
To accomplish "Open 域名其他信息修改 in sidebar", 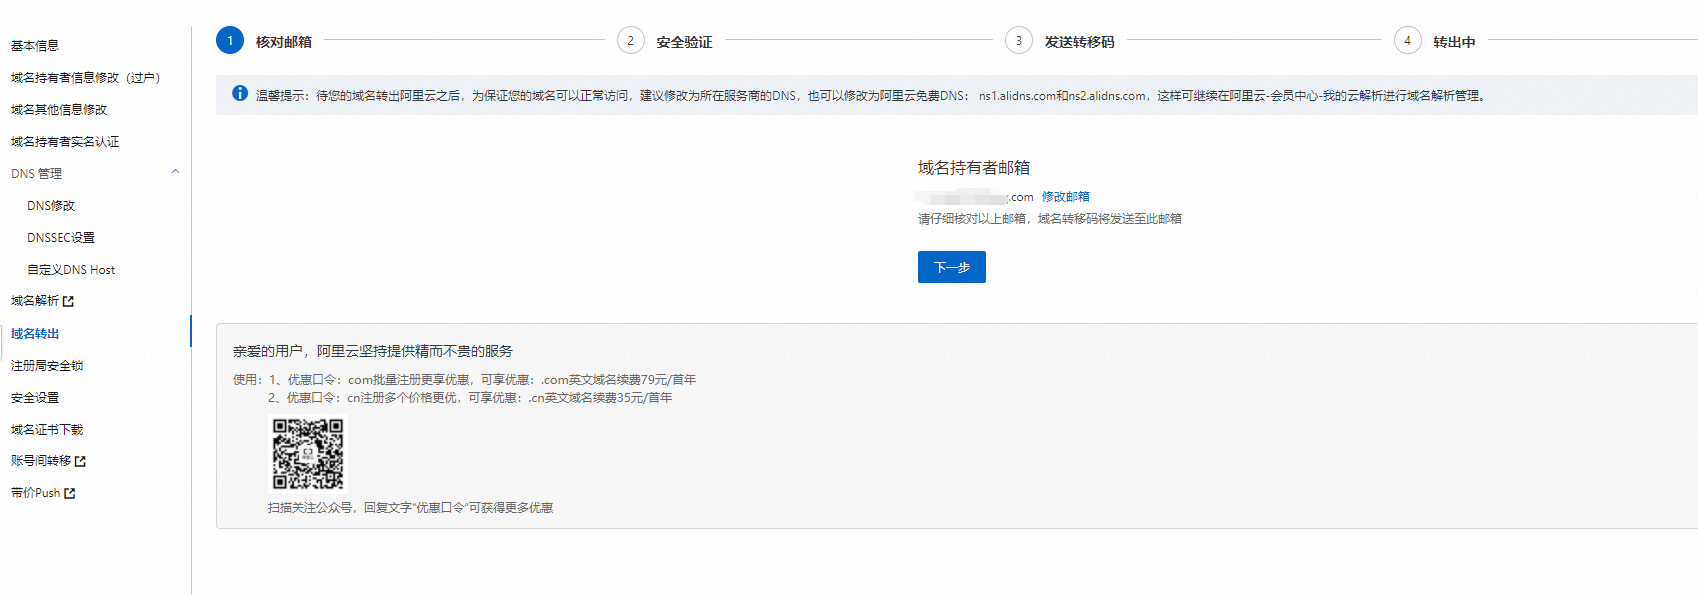I will (x=59, y=110).
